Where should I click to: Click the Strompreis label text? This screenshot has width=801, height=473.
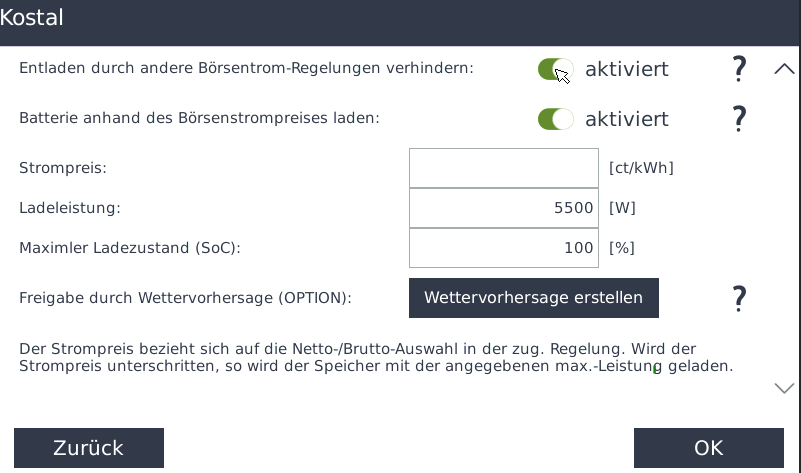[63, 168]
